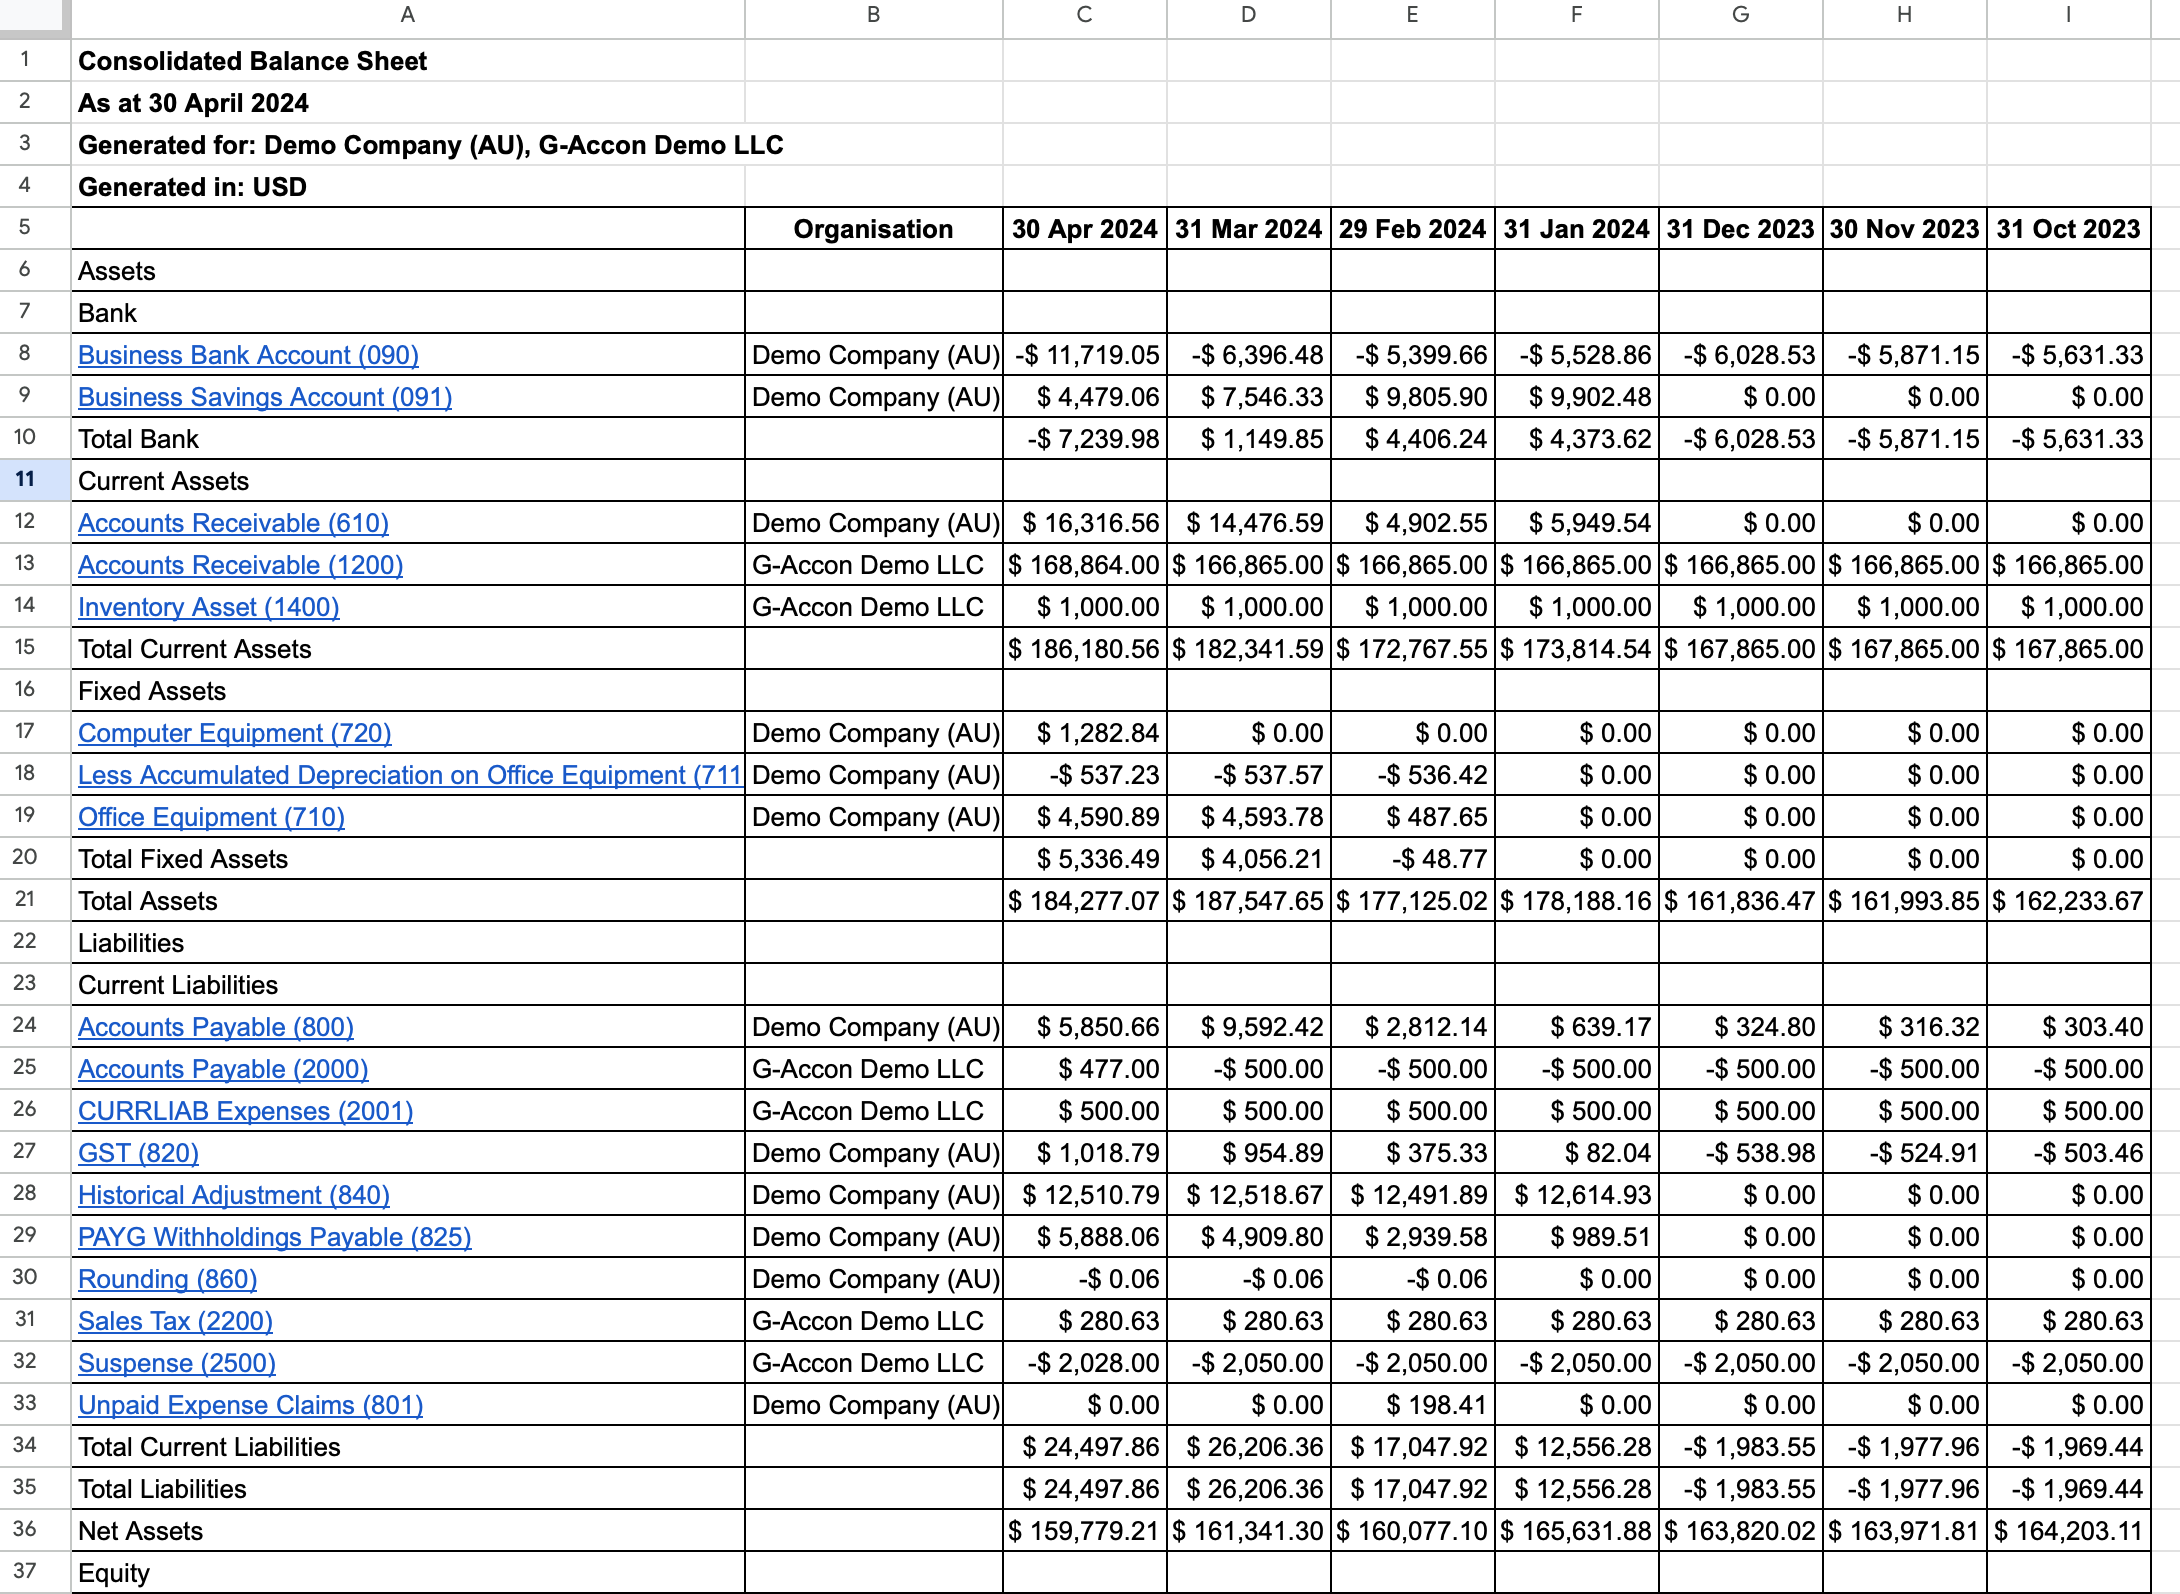Click the PAYG Withholdings Payable (825) link
This screenshot has height=1594, width=2180.
274,1237
